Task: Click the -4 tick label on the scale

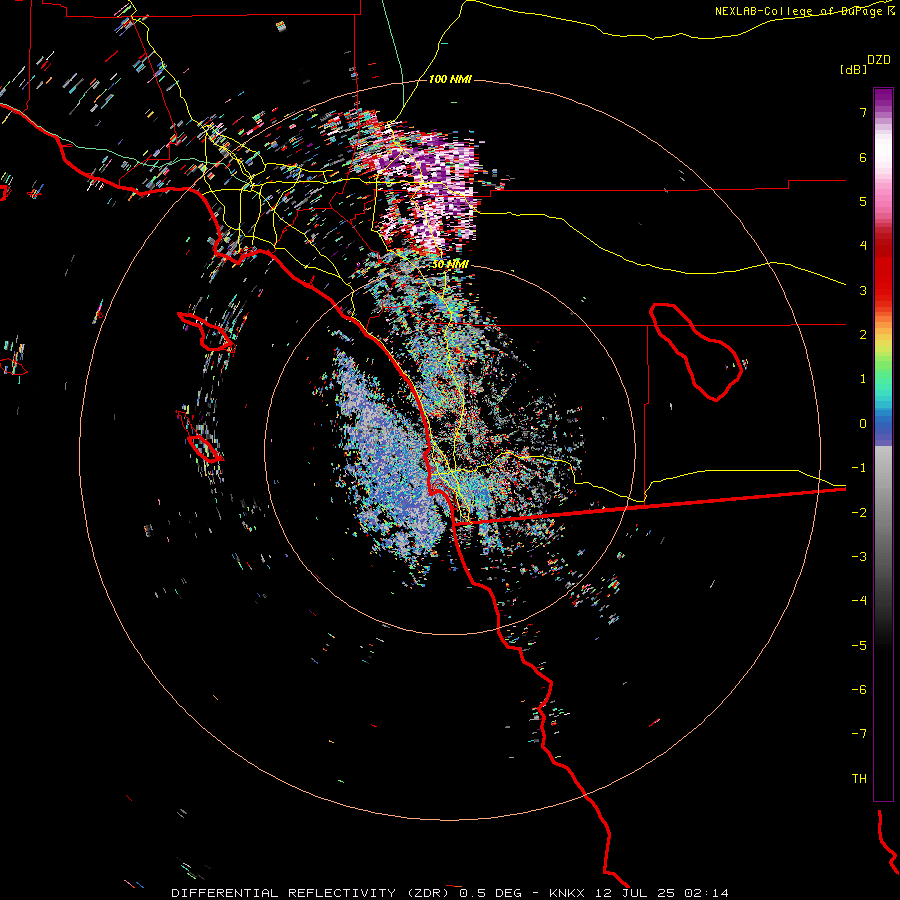Action: pyautogui.click(x=859, y=601)
